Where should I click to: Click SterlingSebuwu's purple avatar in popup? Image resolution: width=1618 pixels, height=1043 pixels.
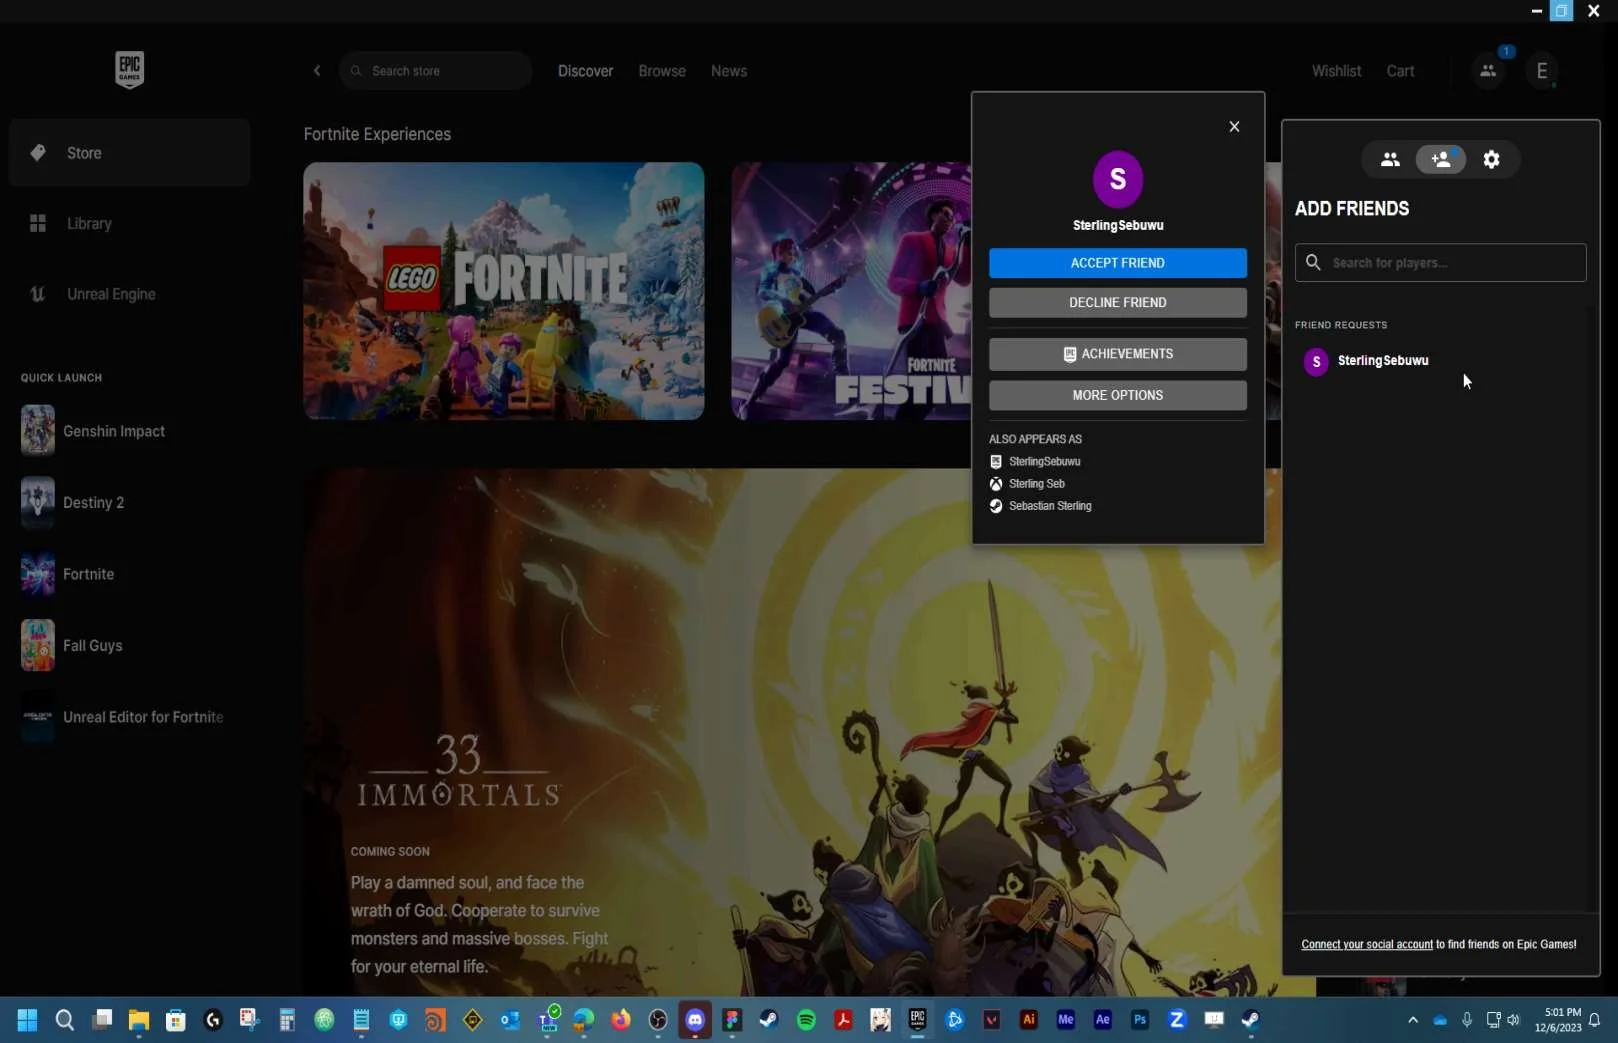point(1118,179)
